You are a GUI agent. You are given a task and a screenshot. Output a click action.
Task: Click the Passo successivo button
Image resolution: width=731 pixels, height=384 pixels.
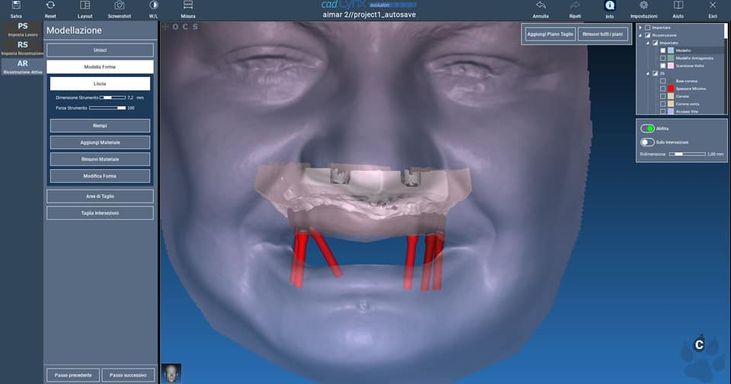point(128,375)
